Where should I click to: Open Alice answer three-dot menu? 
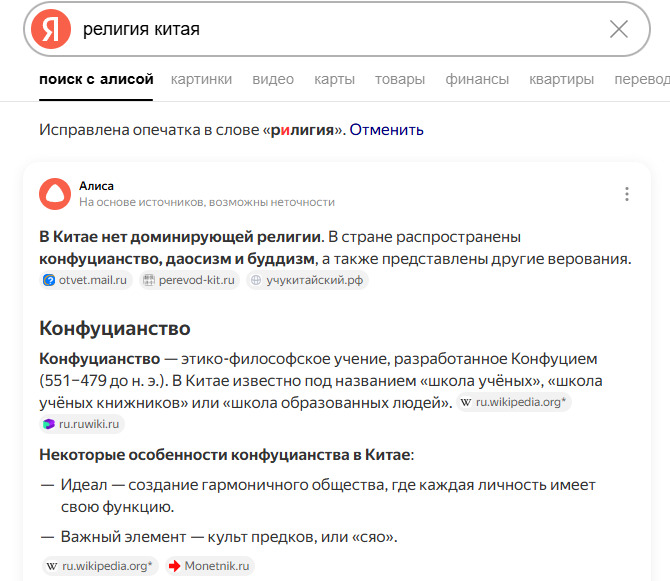coord(627,194)
